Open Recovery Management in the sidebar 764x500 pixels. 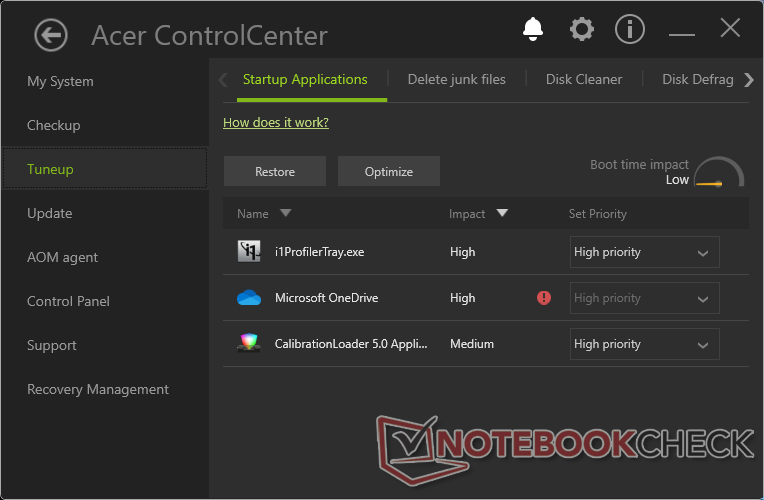pyautogui.click(x=98, y=389)
